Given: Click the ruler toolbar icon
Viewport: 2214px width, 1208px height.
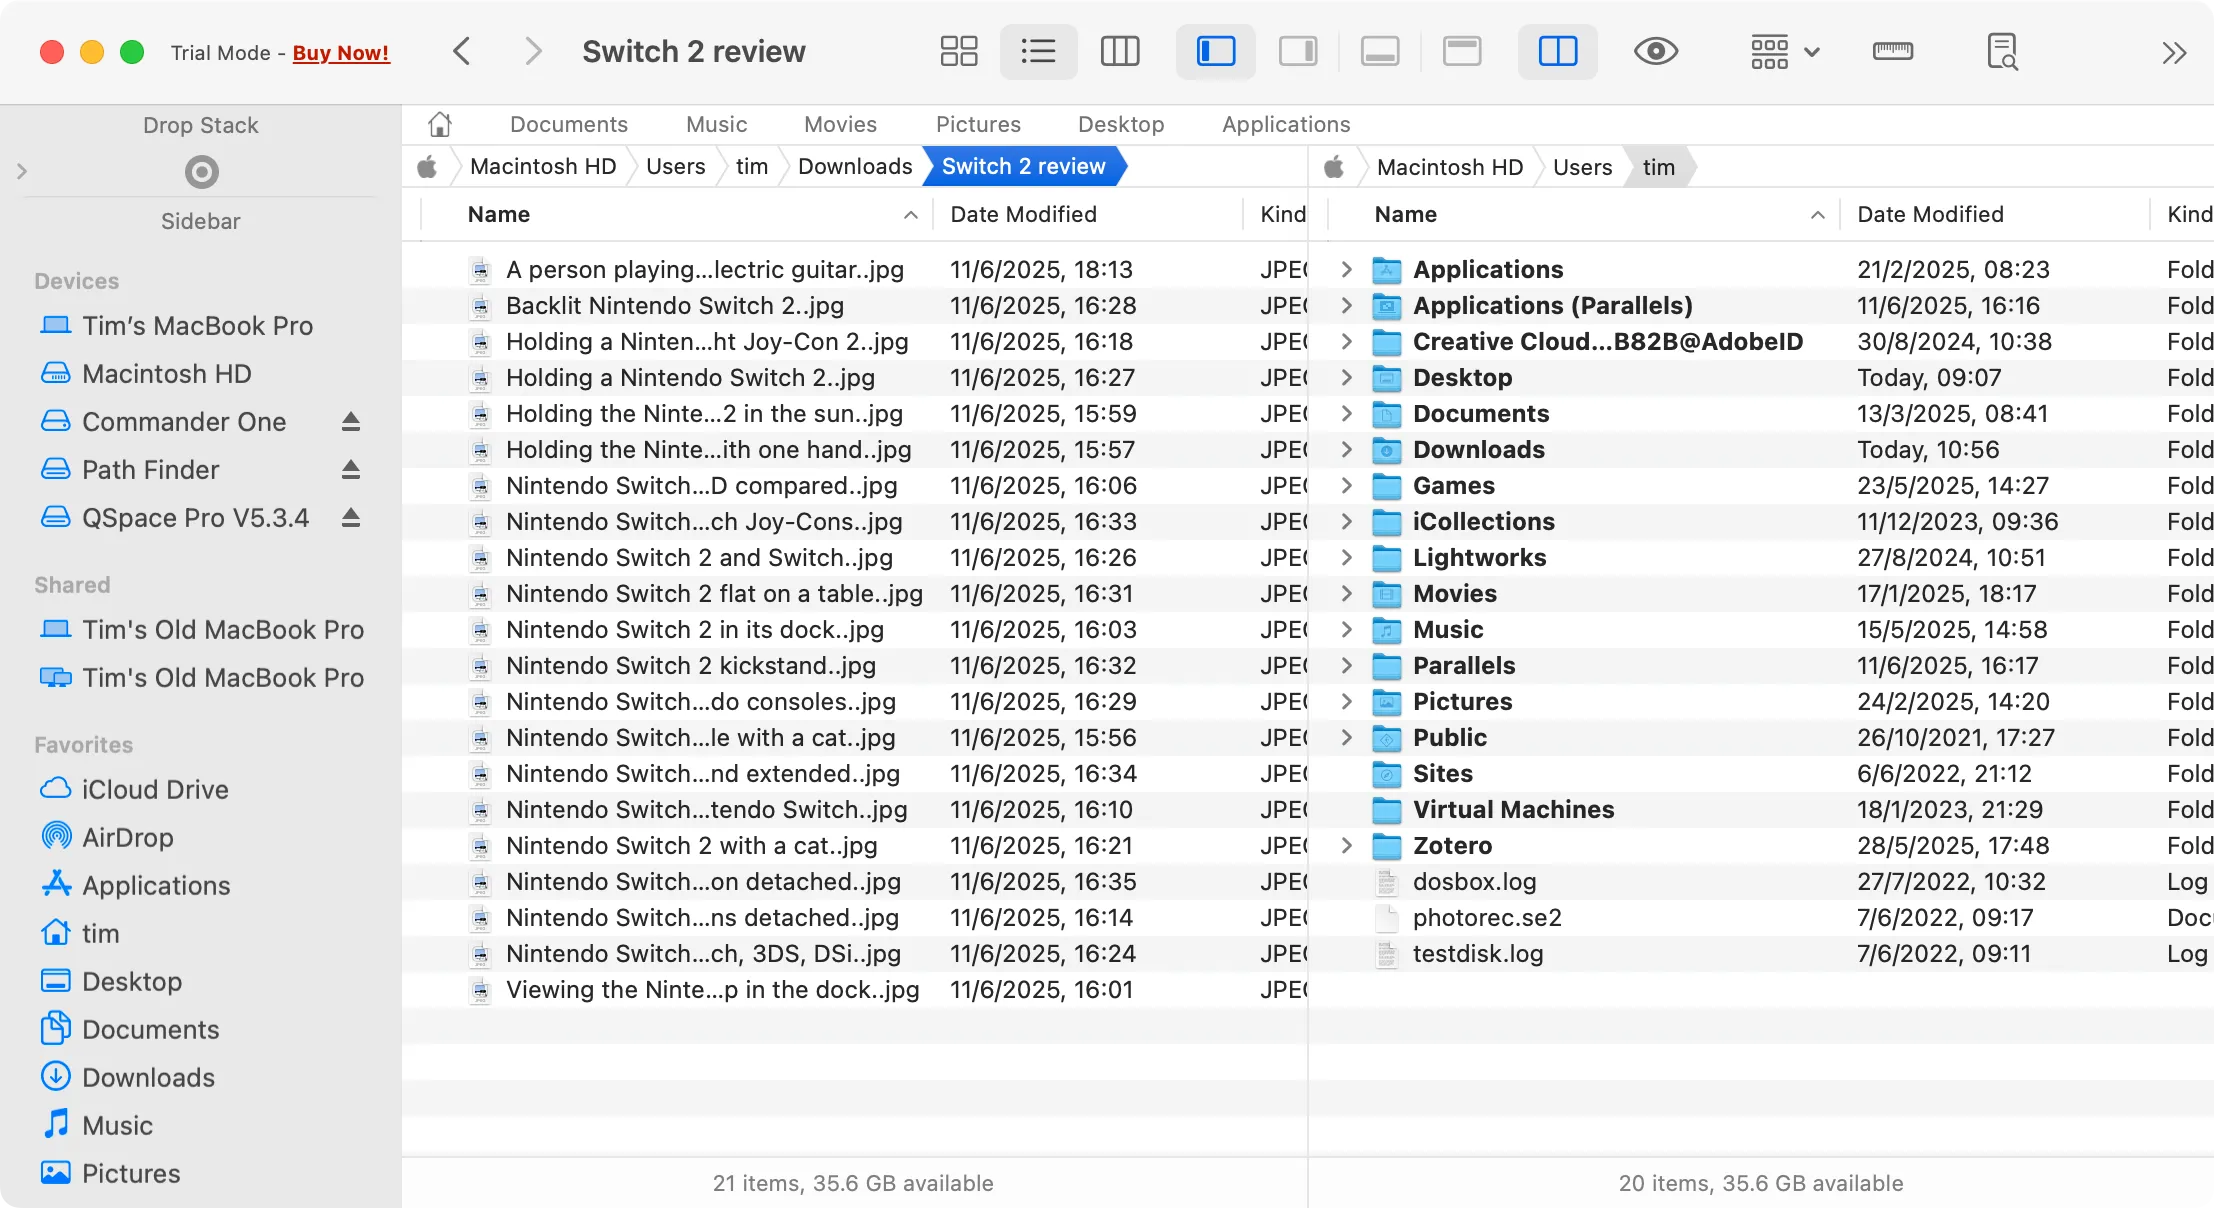Looking at the screenshot, I should [1893, 51].
